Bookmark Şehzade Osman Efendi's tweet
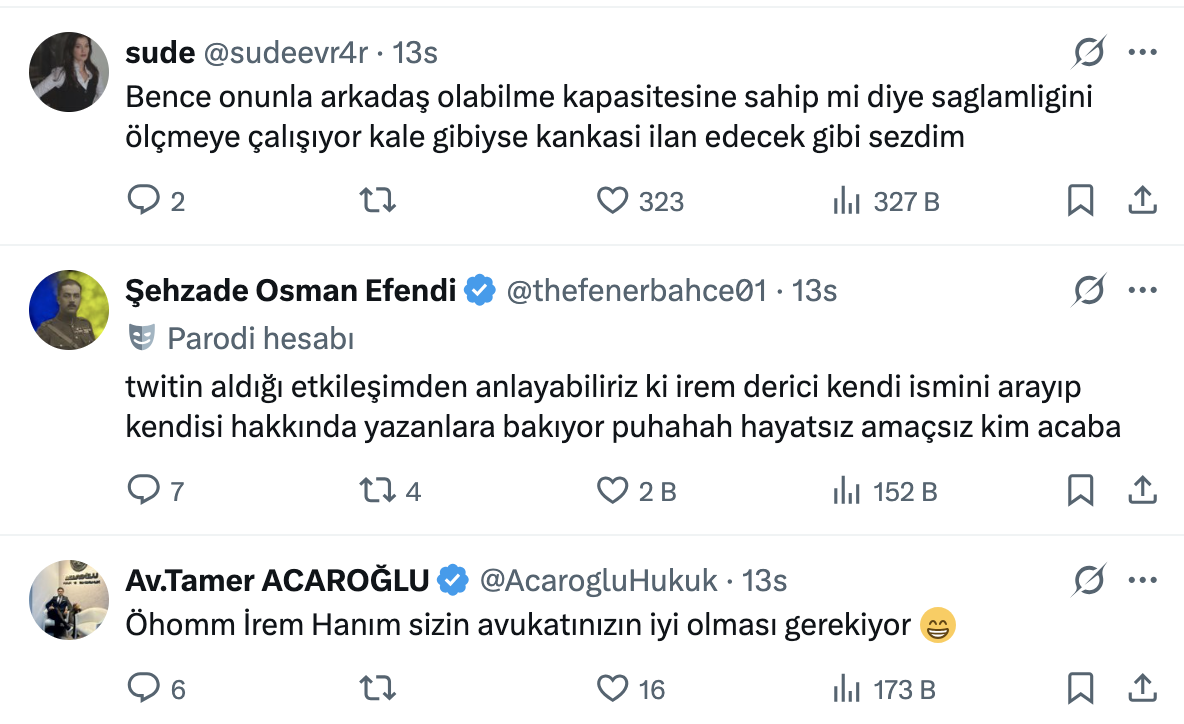This screenshot has height=724, width=1184. tap(1080, 490)
